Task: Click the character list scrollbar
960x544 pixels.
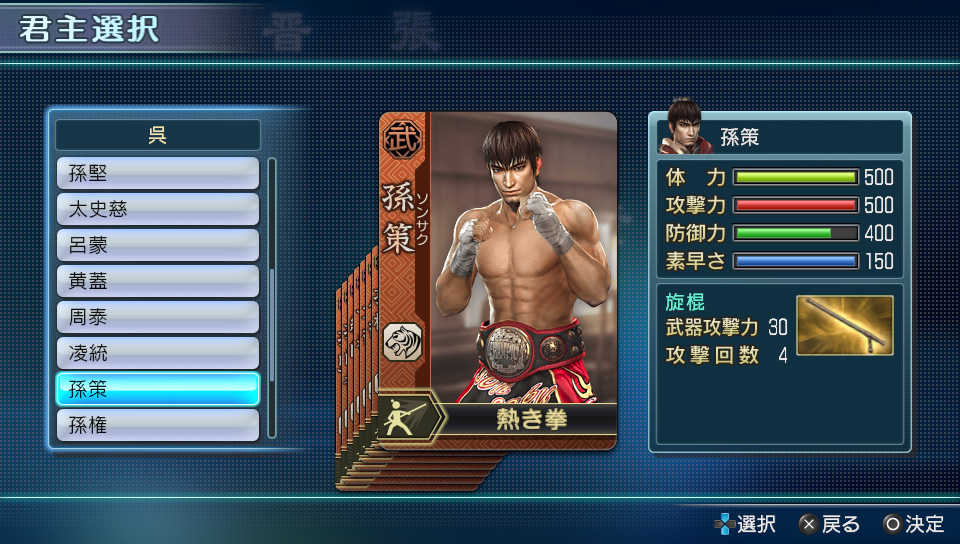Action: coord(272,298)
